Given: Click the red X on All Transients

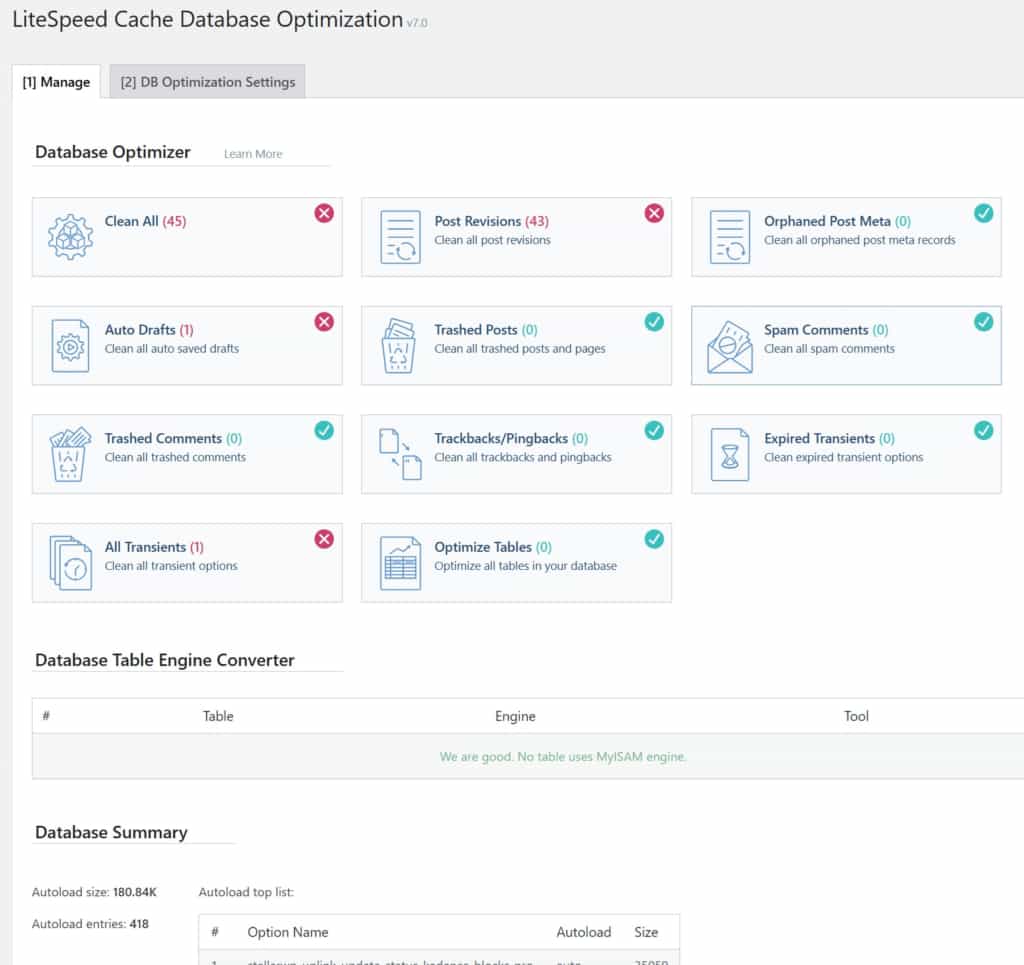Looking at the screenshot, I should point(323,538).
